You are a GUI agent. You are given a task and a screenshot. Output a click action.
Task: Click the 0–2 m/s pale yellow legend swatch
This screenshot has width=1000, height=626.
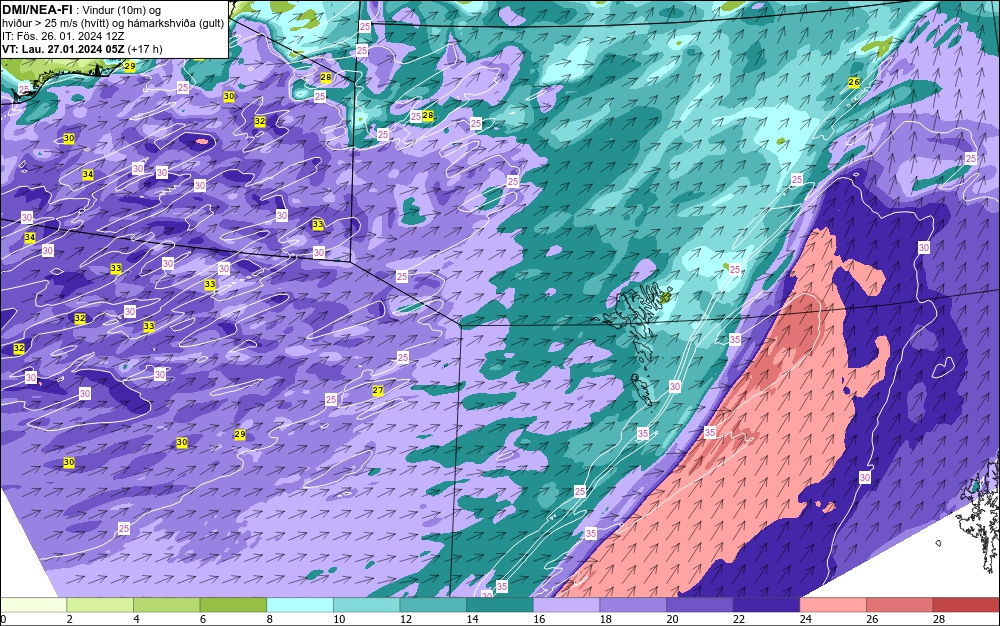[x=33, y=605]
